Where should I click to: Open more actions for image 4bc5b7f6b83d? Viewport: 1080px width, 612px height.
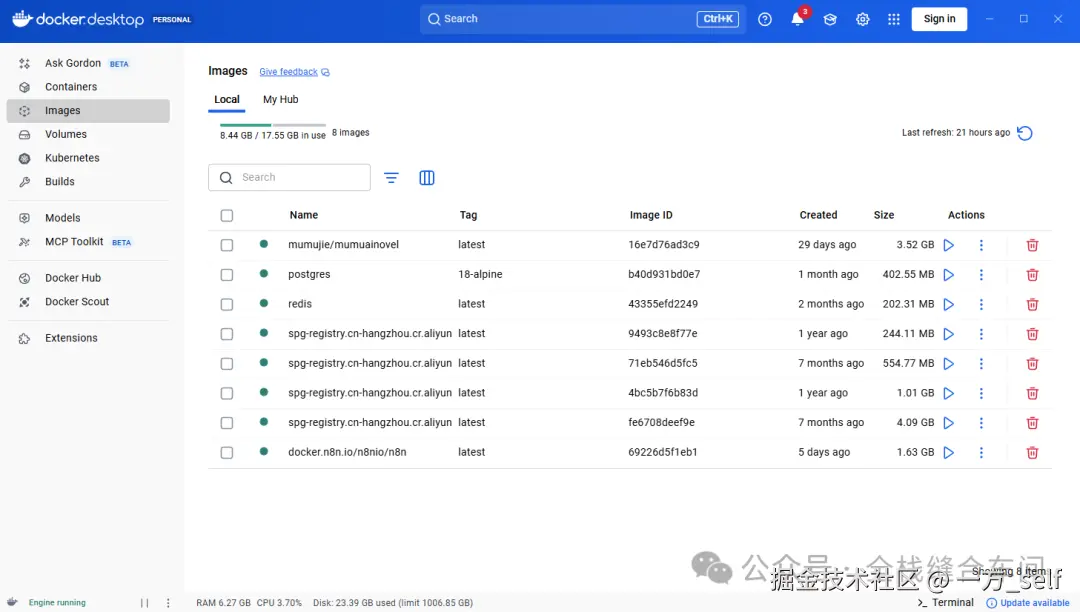[982, 393]
